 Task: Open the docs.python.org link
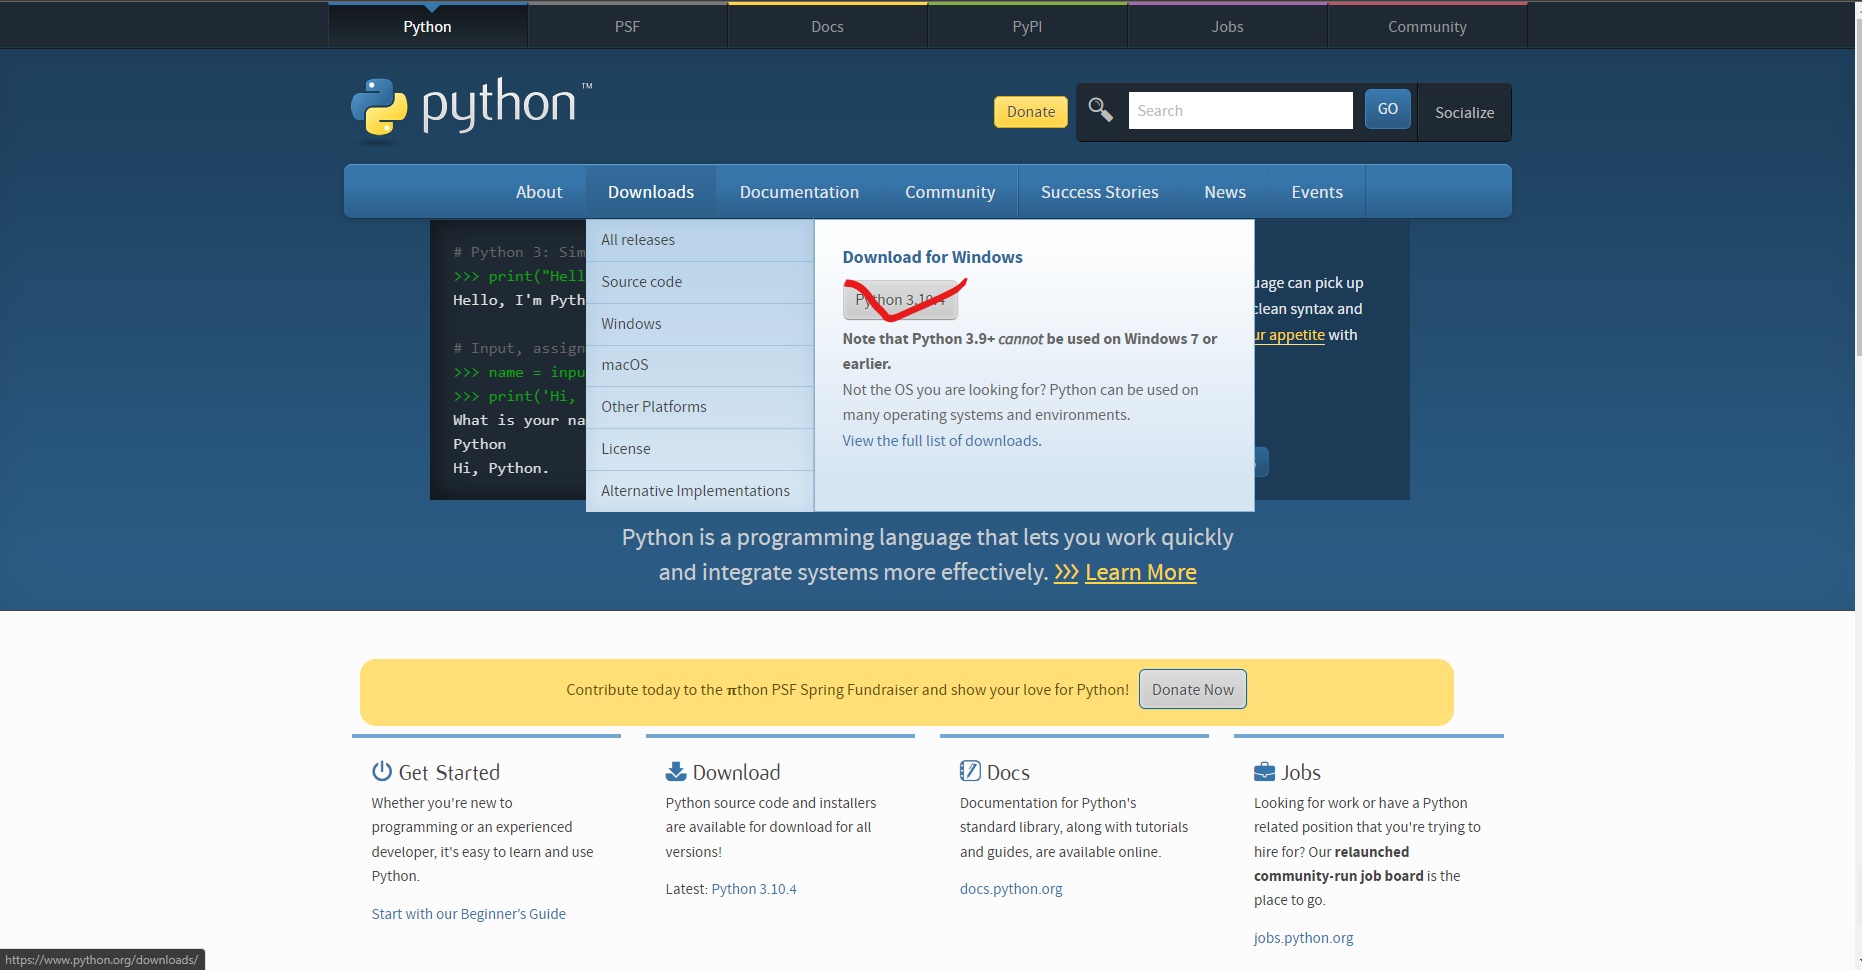[x=1011, y=889]
